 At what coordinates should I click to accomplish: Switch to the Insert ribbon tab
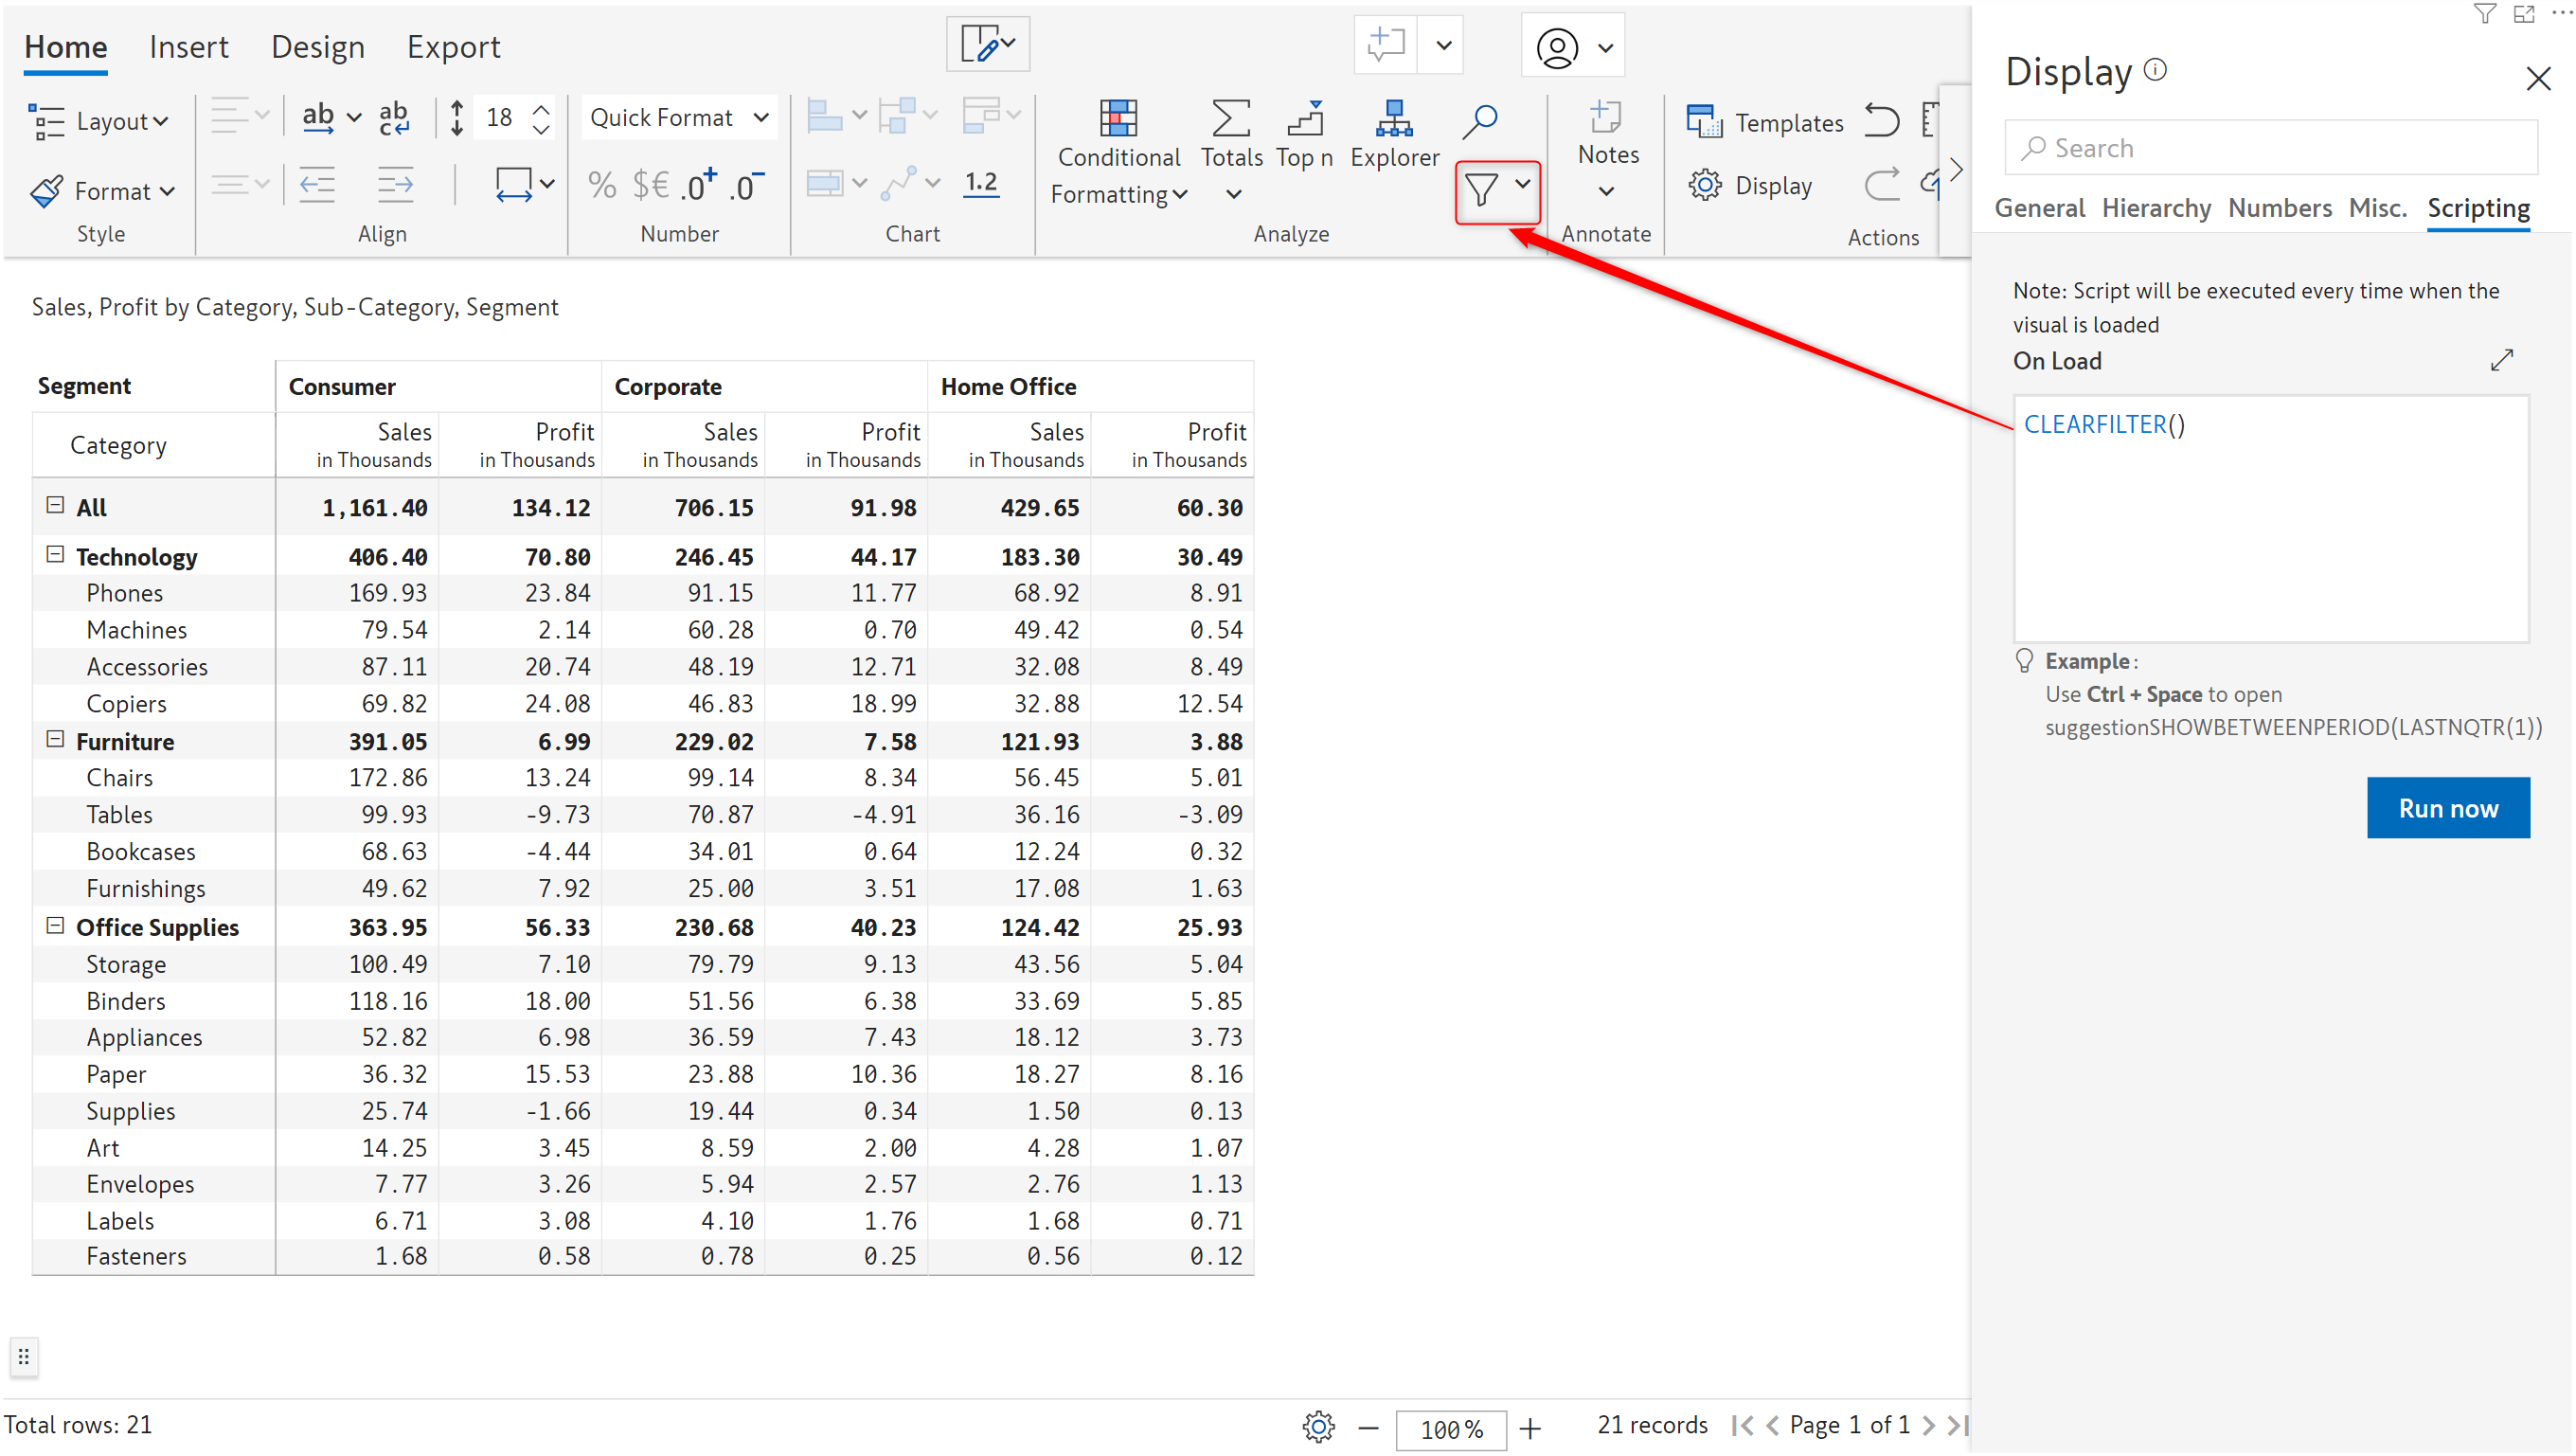pyautogui.click(x=188, y=47)
